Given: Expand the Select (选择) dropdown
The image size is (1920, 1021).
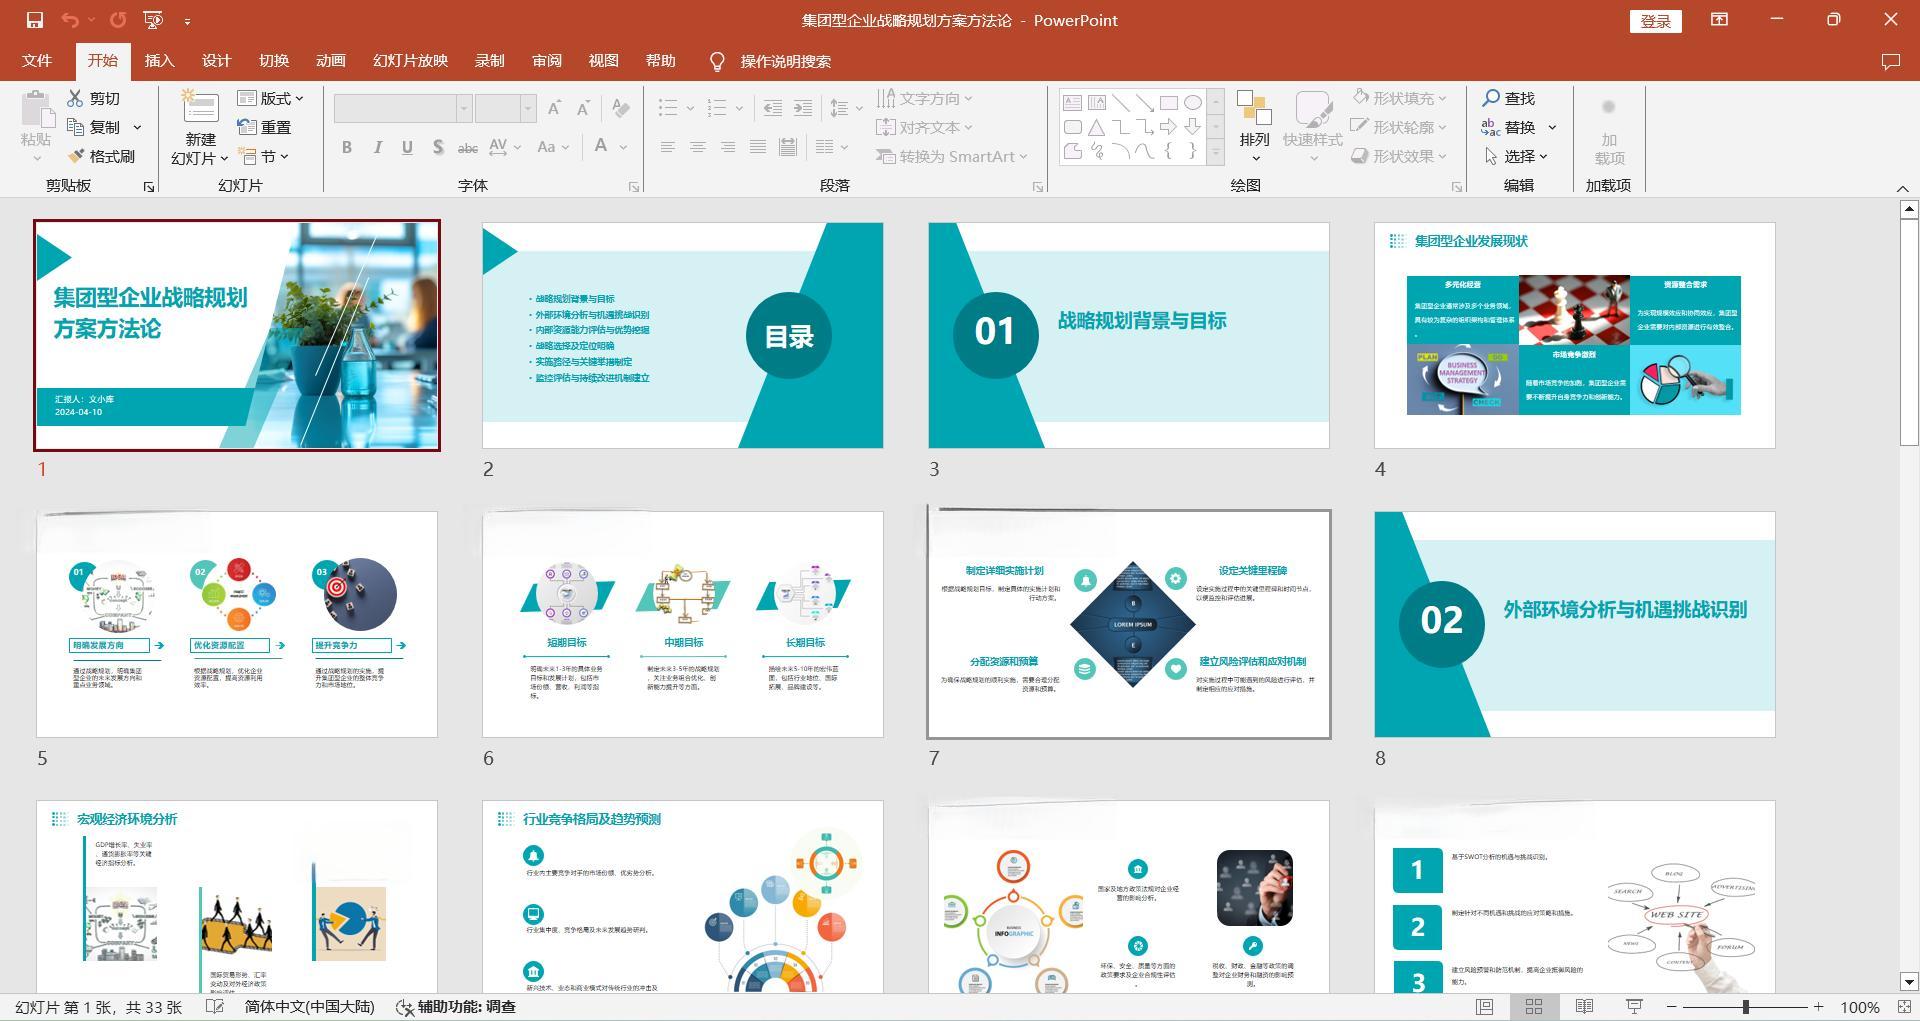Looking at the screenshot, I should point(1518,156).
